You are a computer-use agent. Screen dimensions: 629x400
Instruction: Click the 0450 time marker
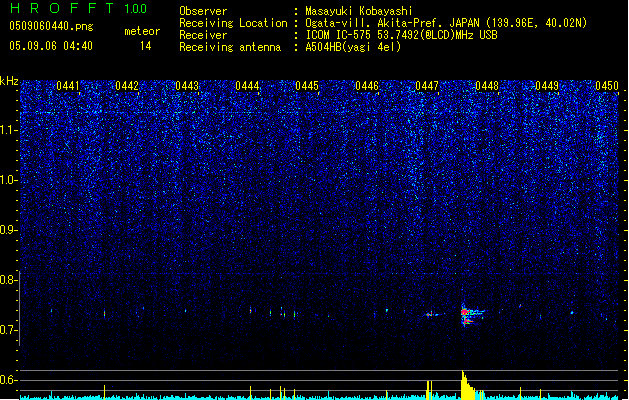tap(607, 86)
